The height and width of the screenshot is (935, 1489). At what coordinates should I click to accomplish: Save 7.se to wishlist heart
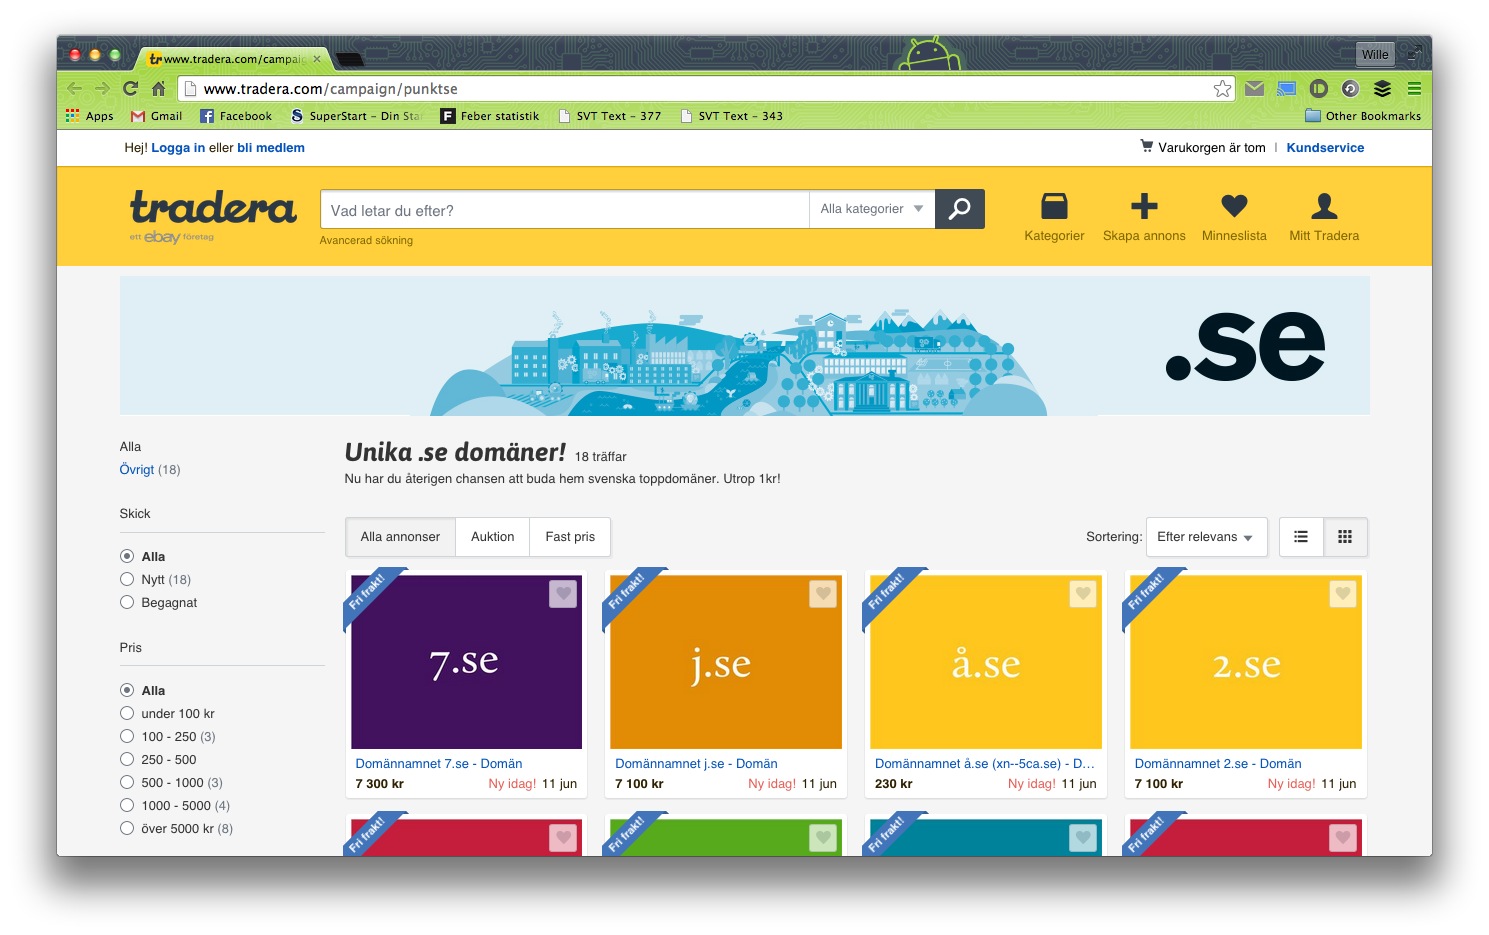click(563, 594)
